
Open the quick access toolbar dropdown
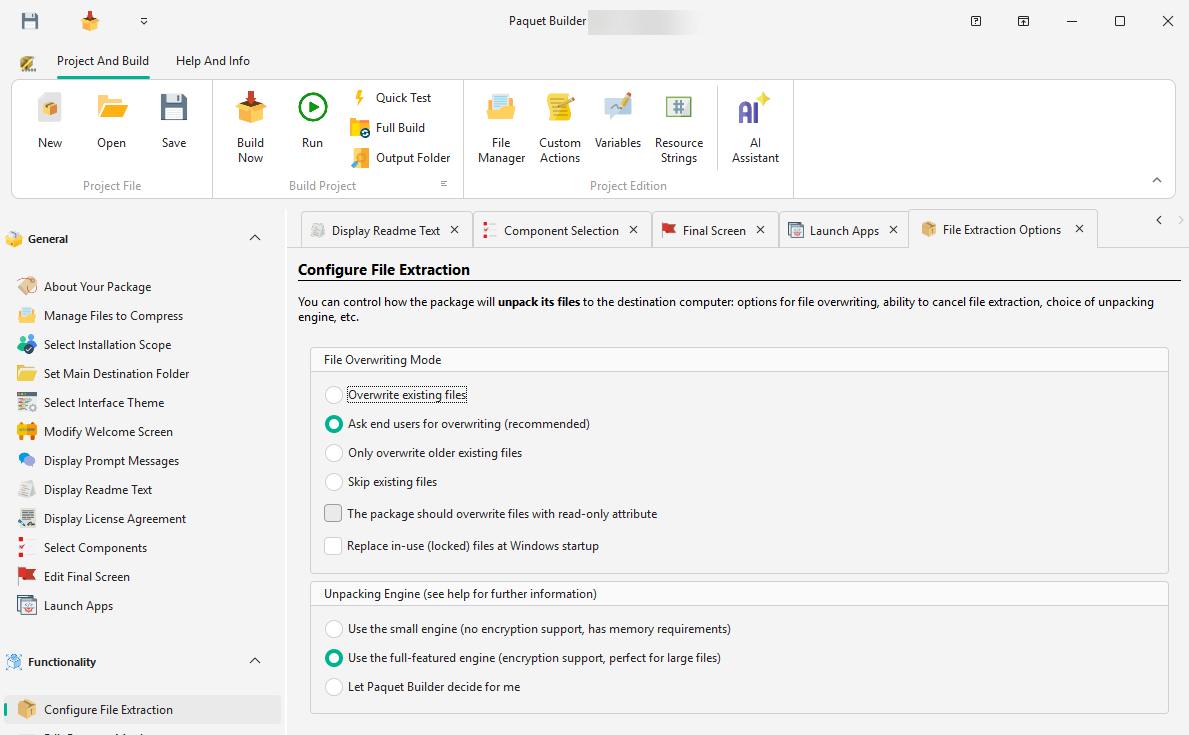143,20
